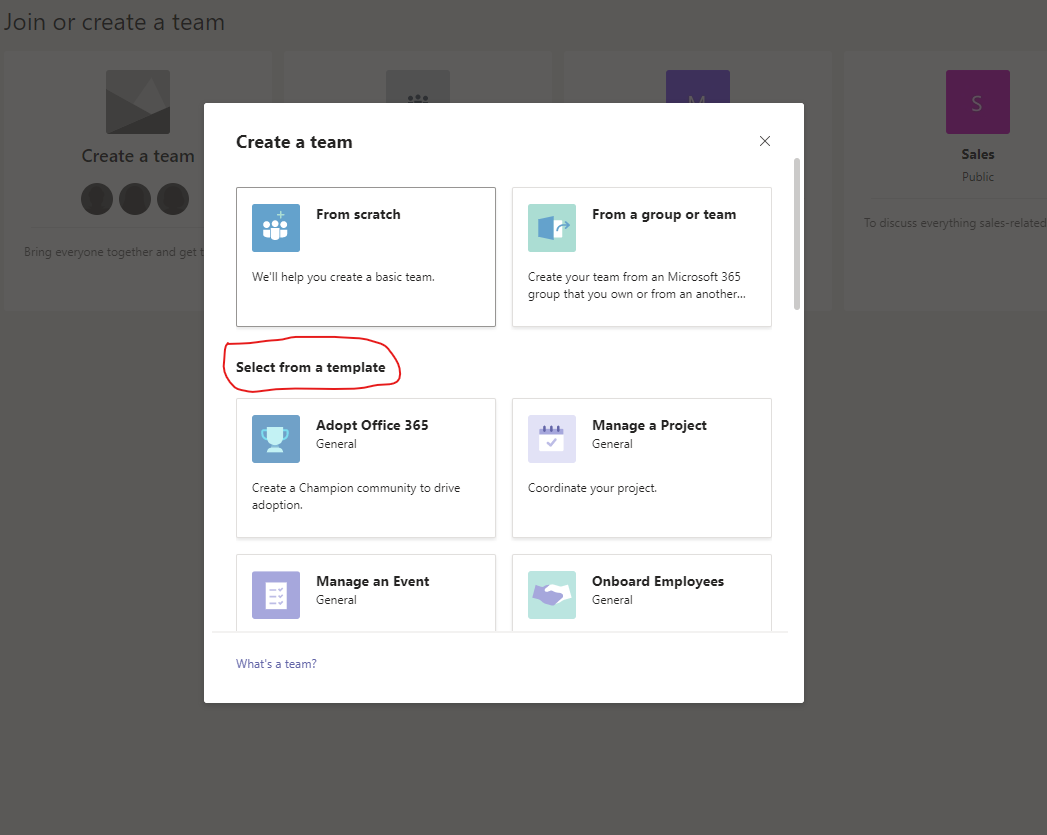Image resolution: width=1047 pixels, height=835 pixels.
Task: Click 'Create a Champion community' description text
Action: point(356,496)
